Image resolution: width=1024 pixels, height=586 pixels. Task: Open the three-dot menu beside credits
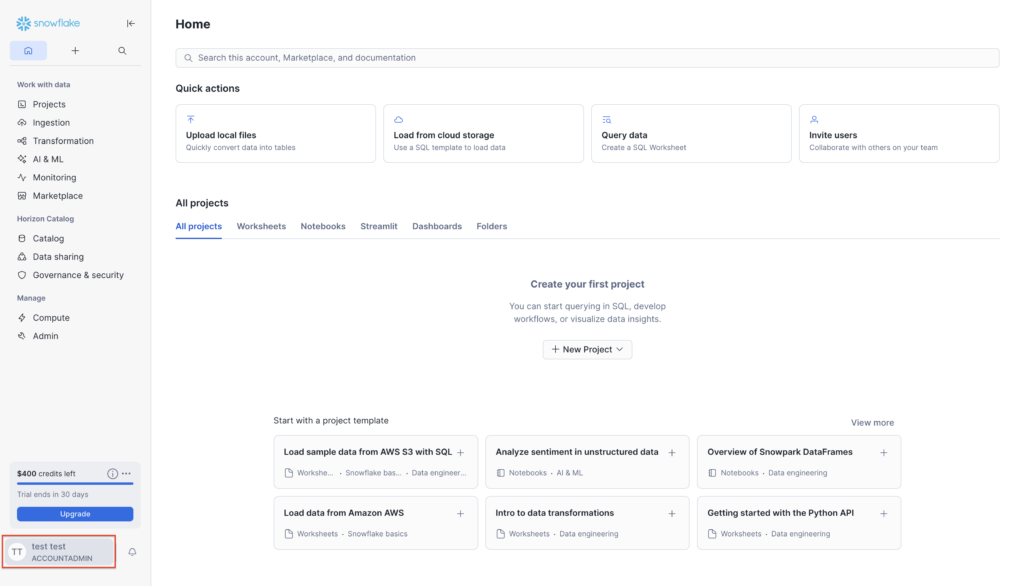pos(126,473)
